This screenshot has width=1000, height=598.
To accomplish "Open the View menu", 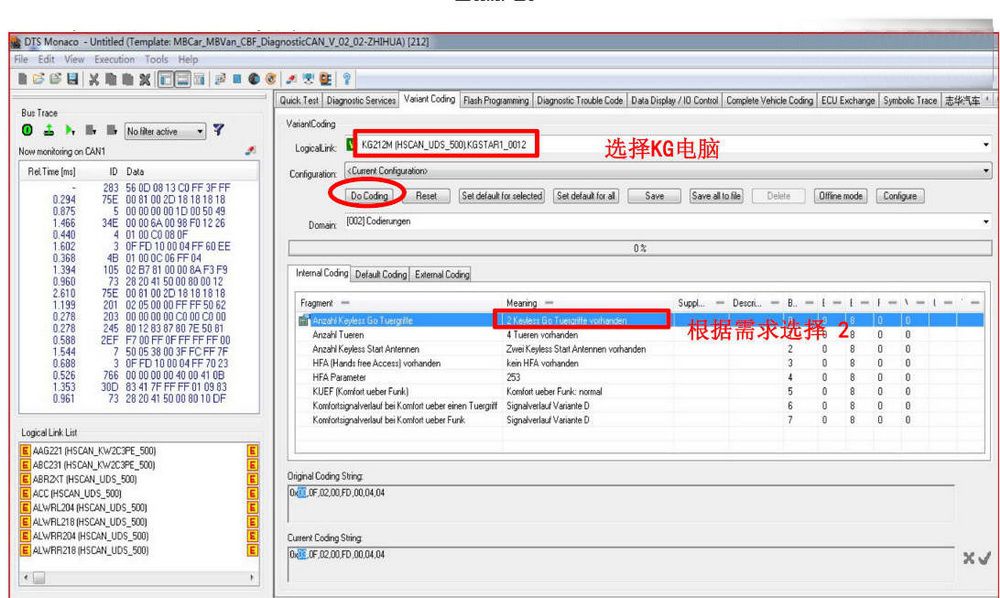I will 74,59.
